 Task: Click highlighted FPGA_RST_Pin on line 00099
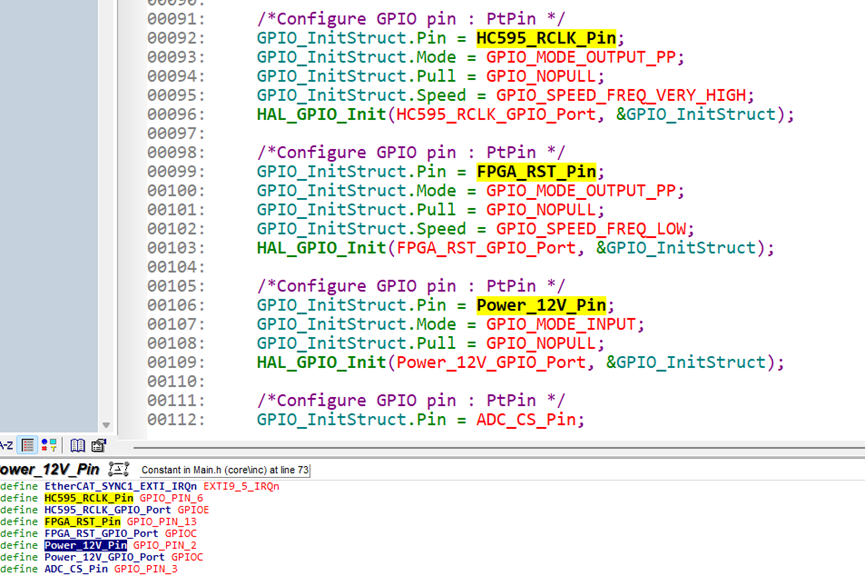coord(536,172)
